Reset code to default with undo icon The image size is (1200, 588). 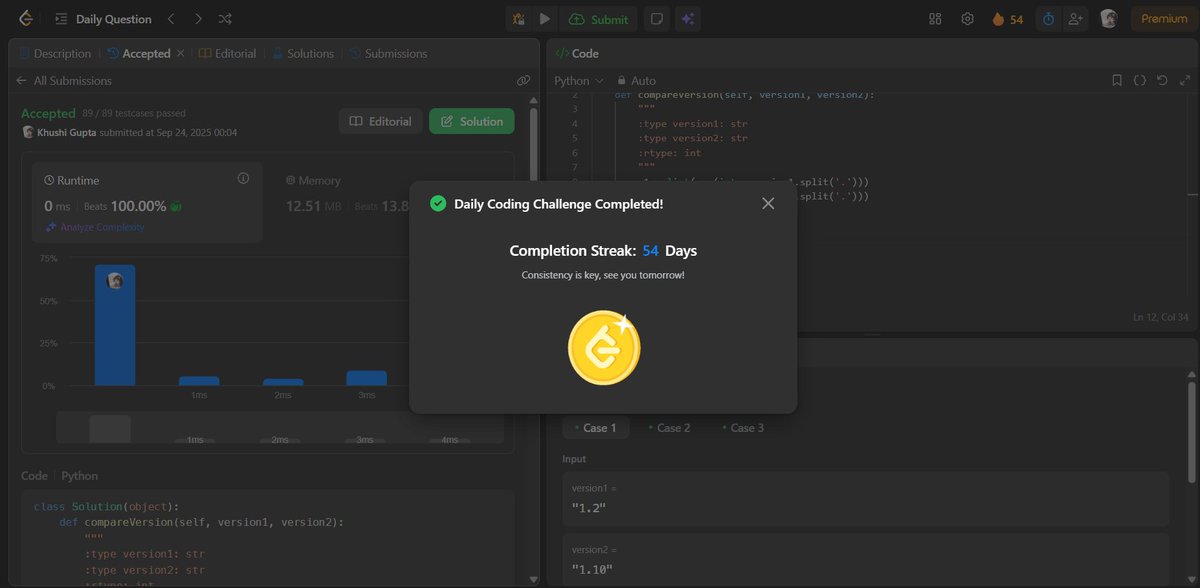coord(1161,81)
